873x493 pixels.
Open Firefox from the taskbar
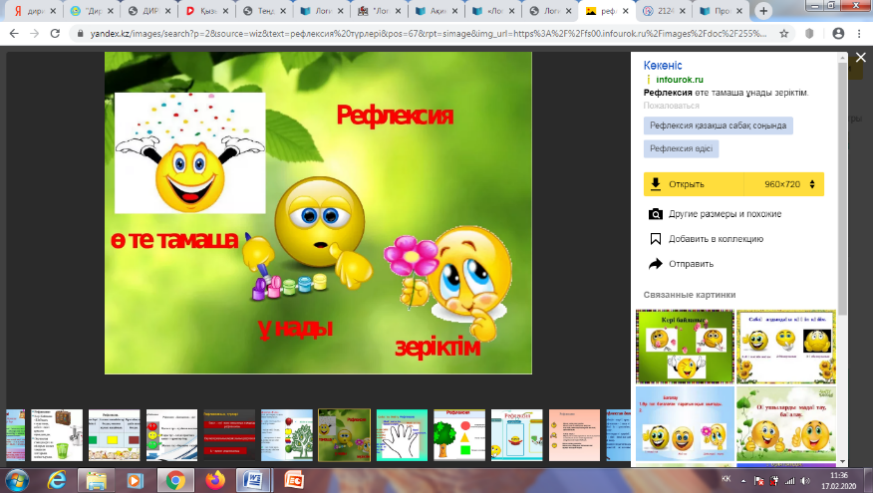pos(215,480)
